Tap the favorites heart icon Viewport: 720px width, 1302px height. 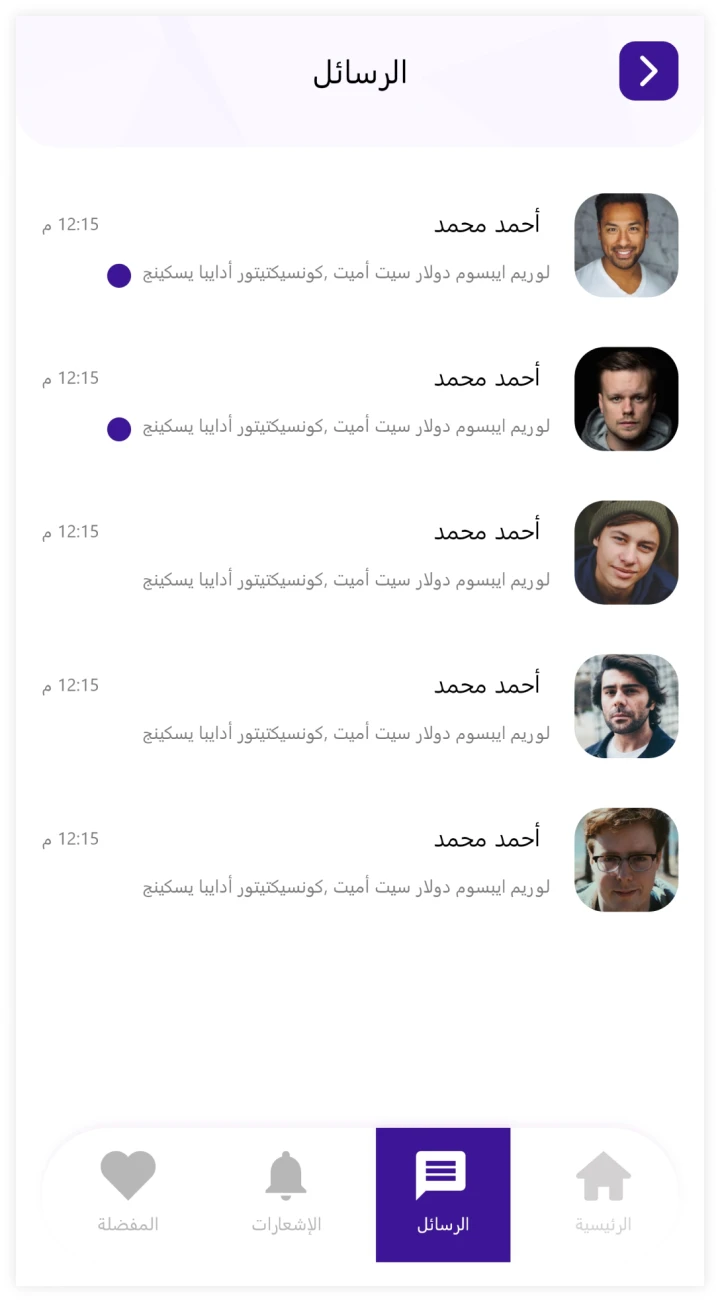(128, 1175)
